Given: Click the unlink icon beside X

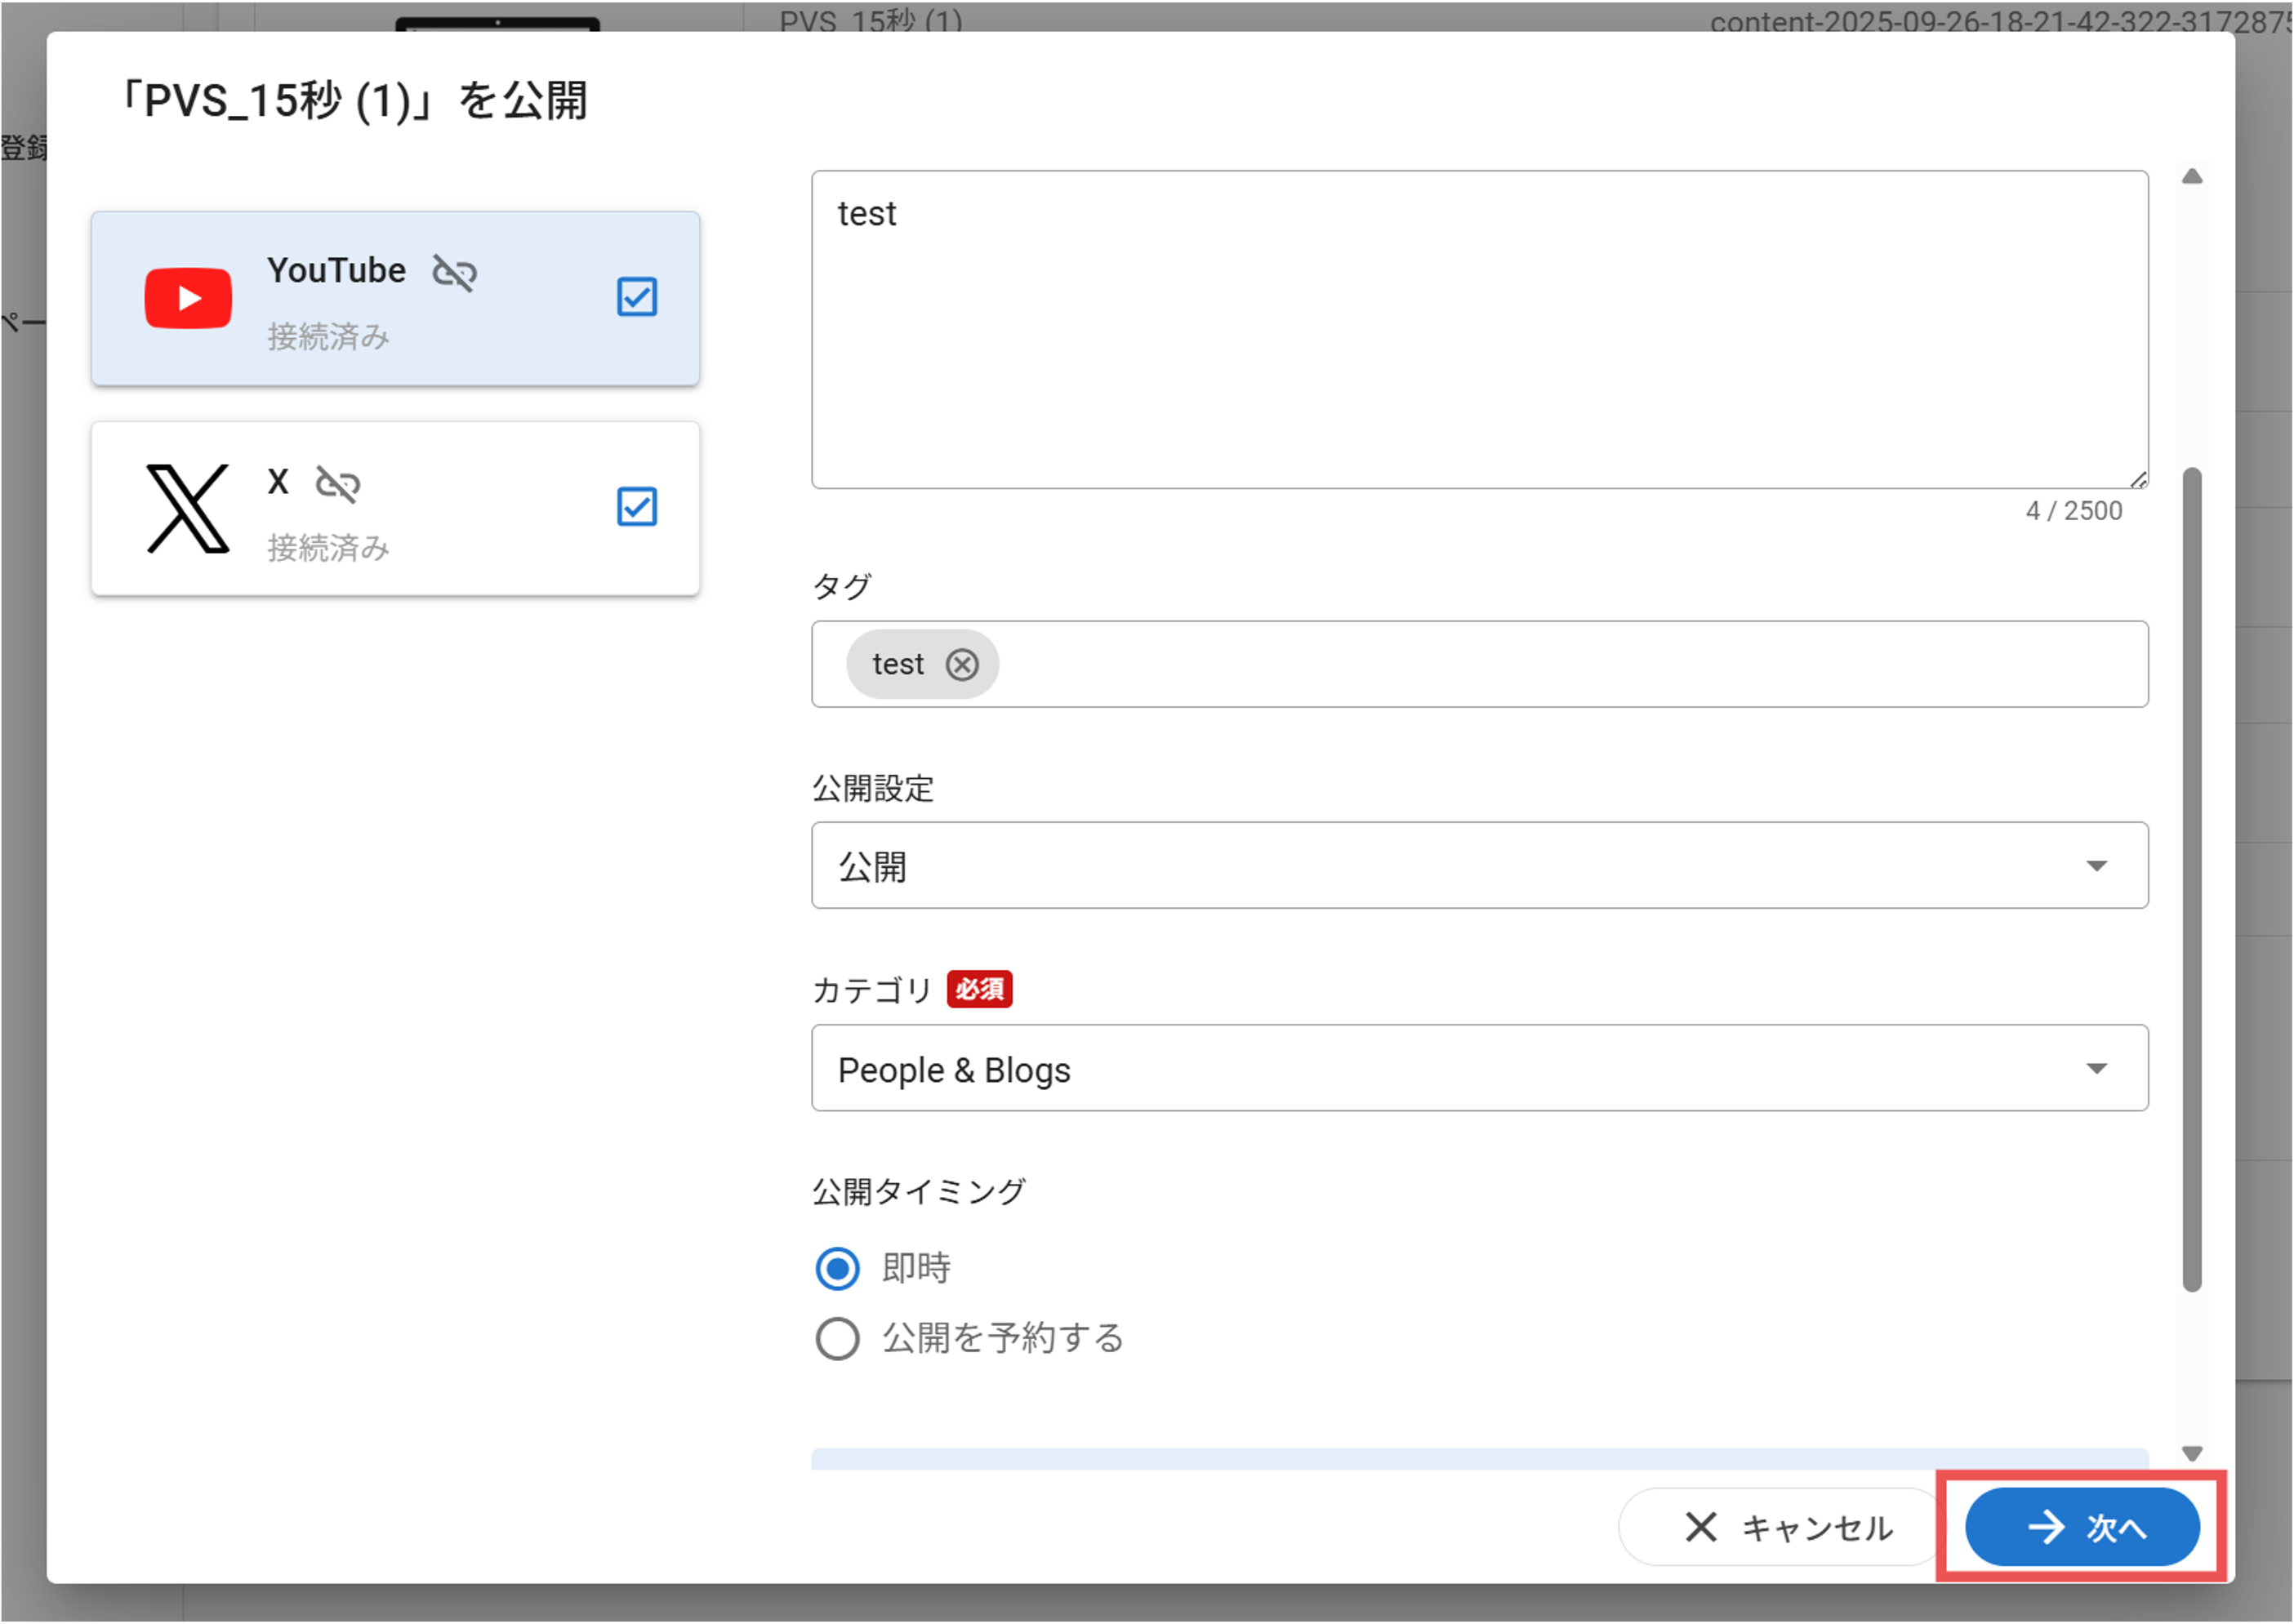Looking at the screenshot, I should click(338, 484).
